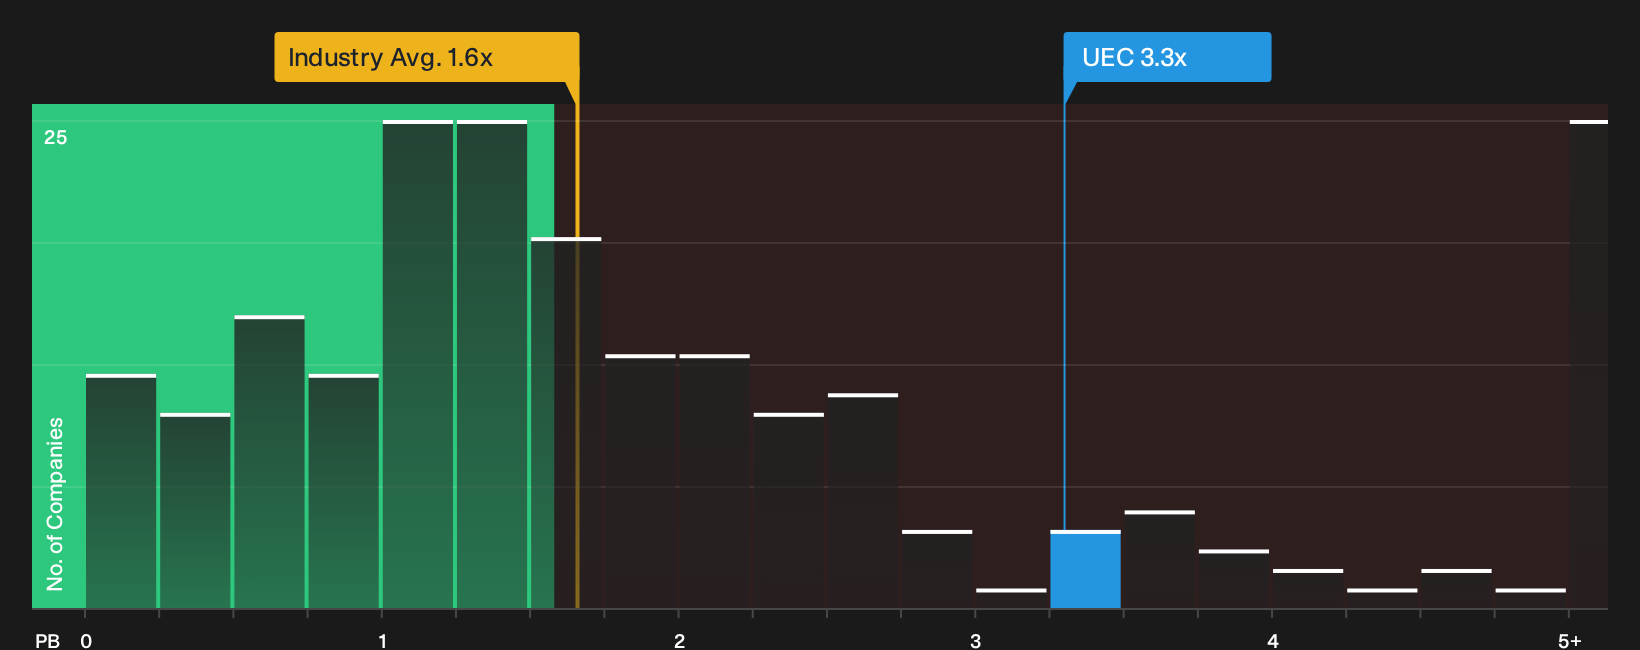Click the bar starting at PB 4
Viewport: 1640px width, 650px height.
(x=1308, y=589)
